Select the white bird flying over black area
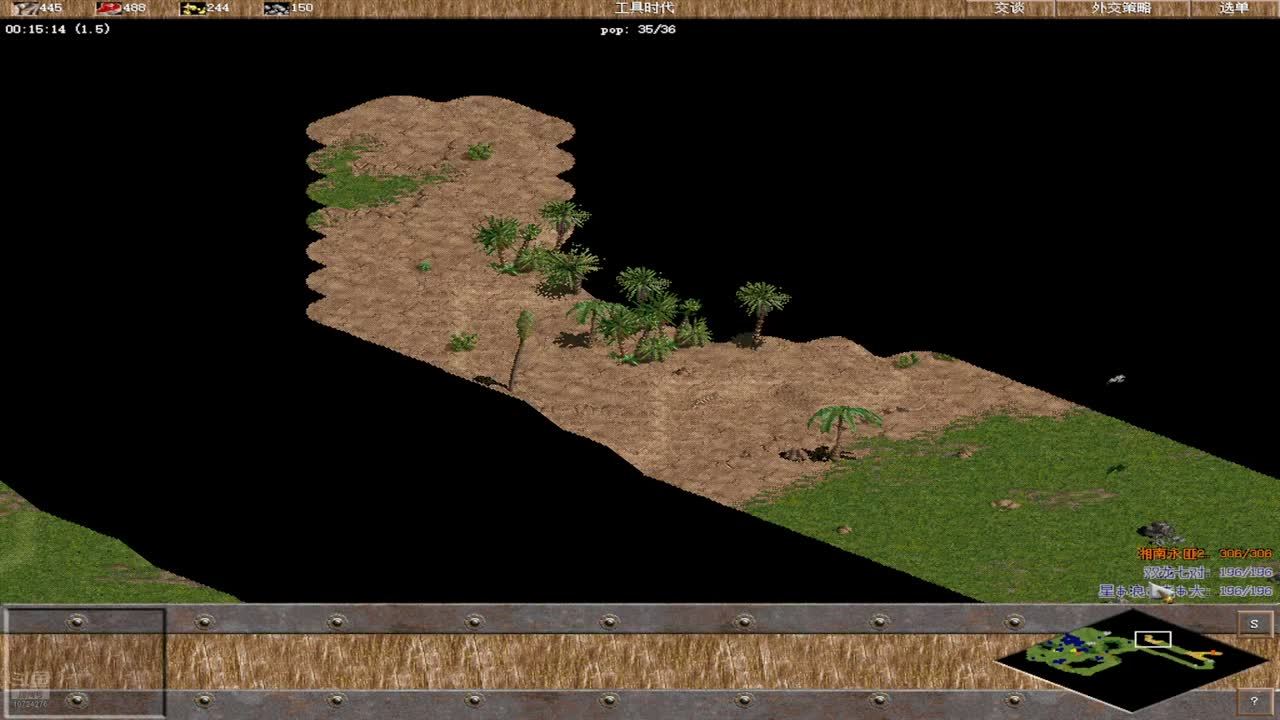This screenshot has height=720, width=1280. pos(1117,379)
